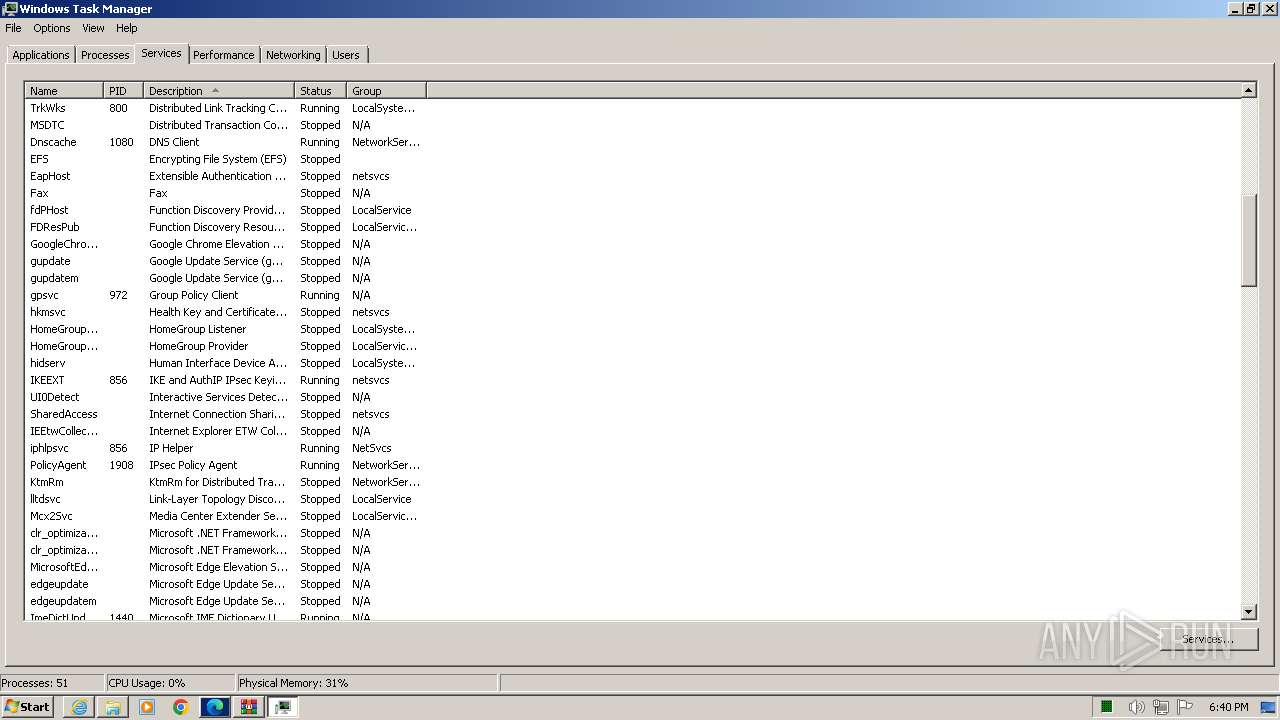
Task: Open Windows Media Player taskbar icon
Action: click(x=147, y=707)
